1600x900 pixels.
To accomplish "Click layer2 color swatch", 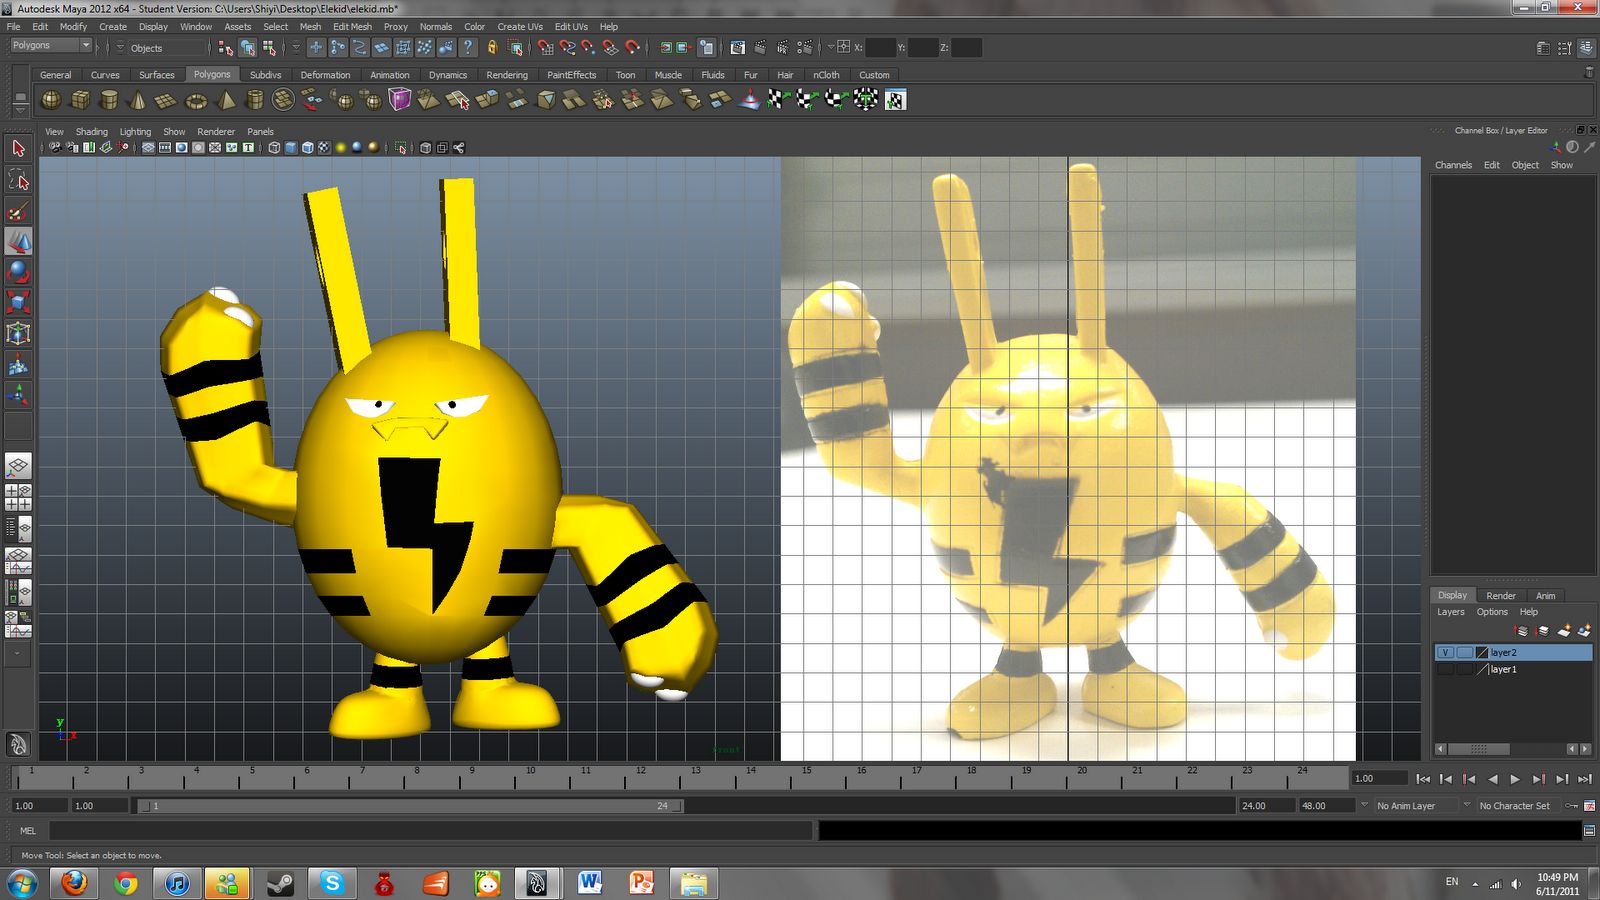I will (x=1482, y=652).
